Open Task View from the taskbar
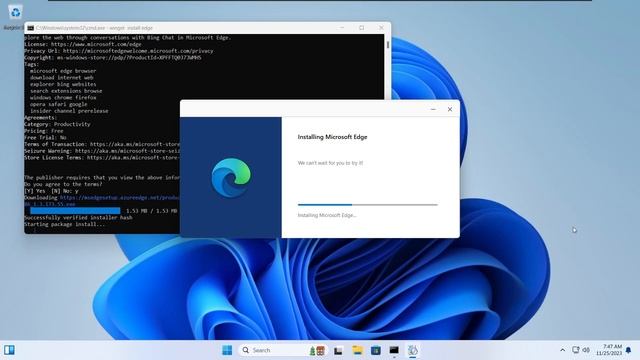This screenshot has height=360, width=640. click(338, 350)
